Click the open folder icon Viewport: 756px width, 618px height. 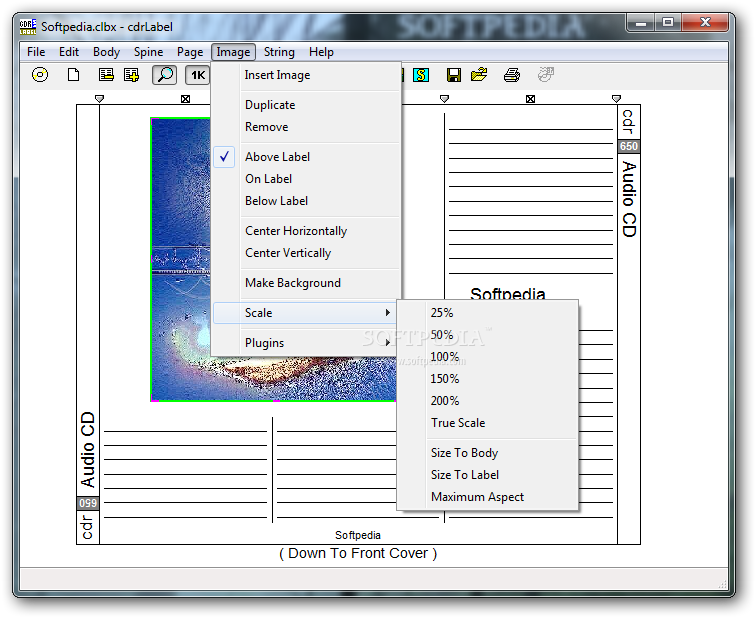point(479,75)
